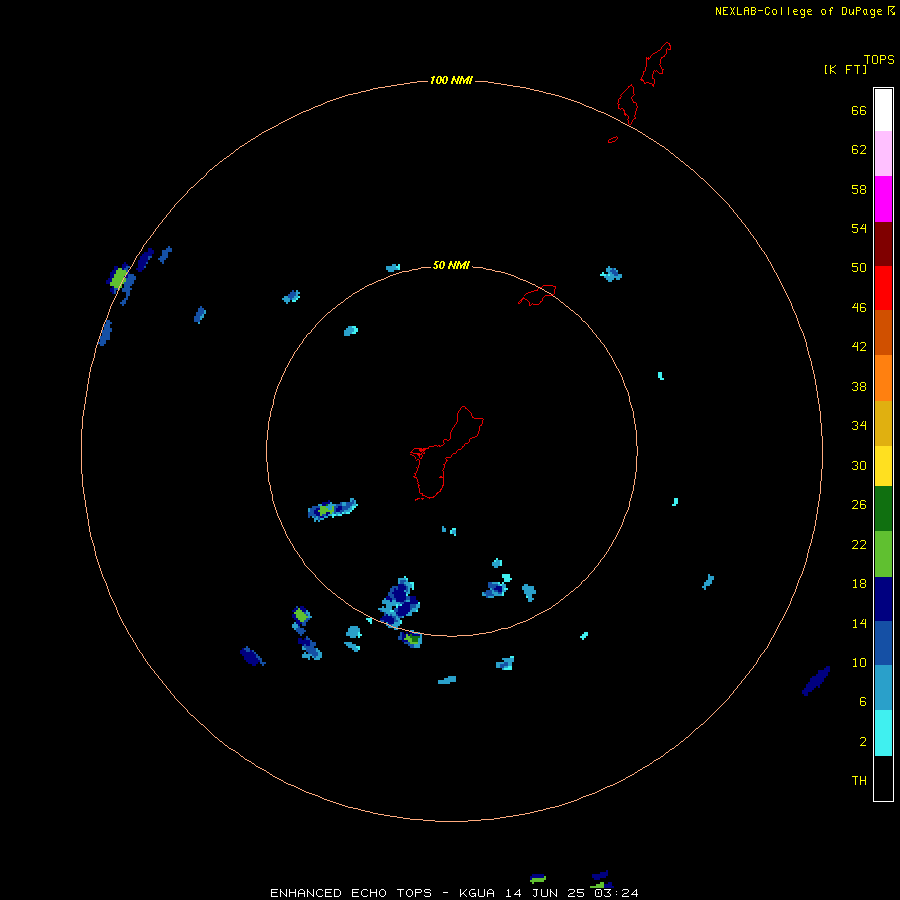Click the island outline crossing the 50 NMI ring
900x900 pixels.
537,295
